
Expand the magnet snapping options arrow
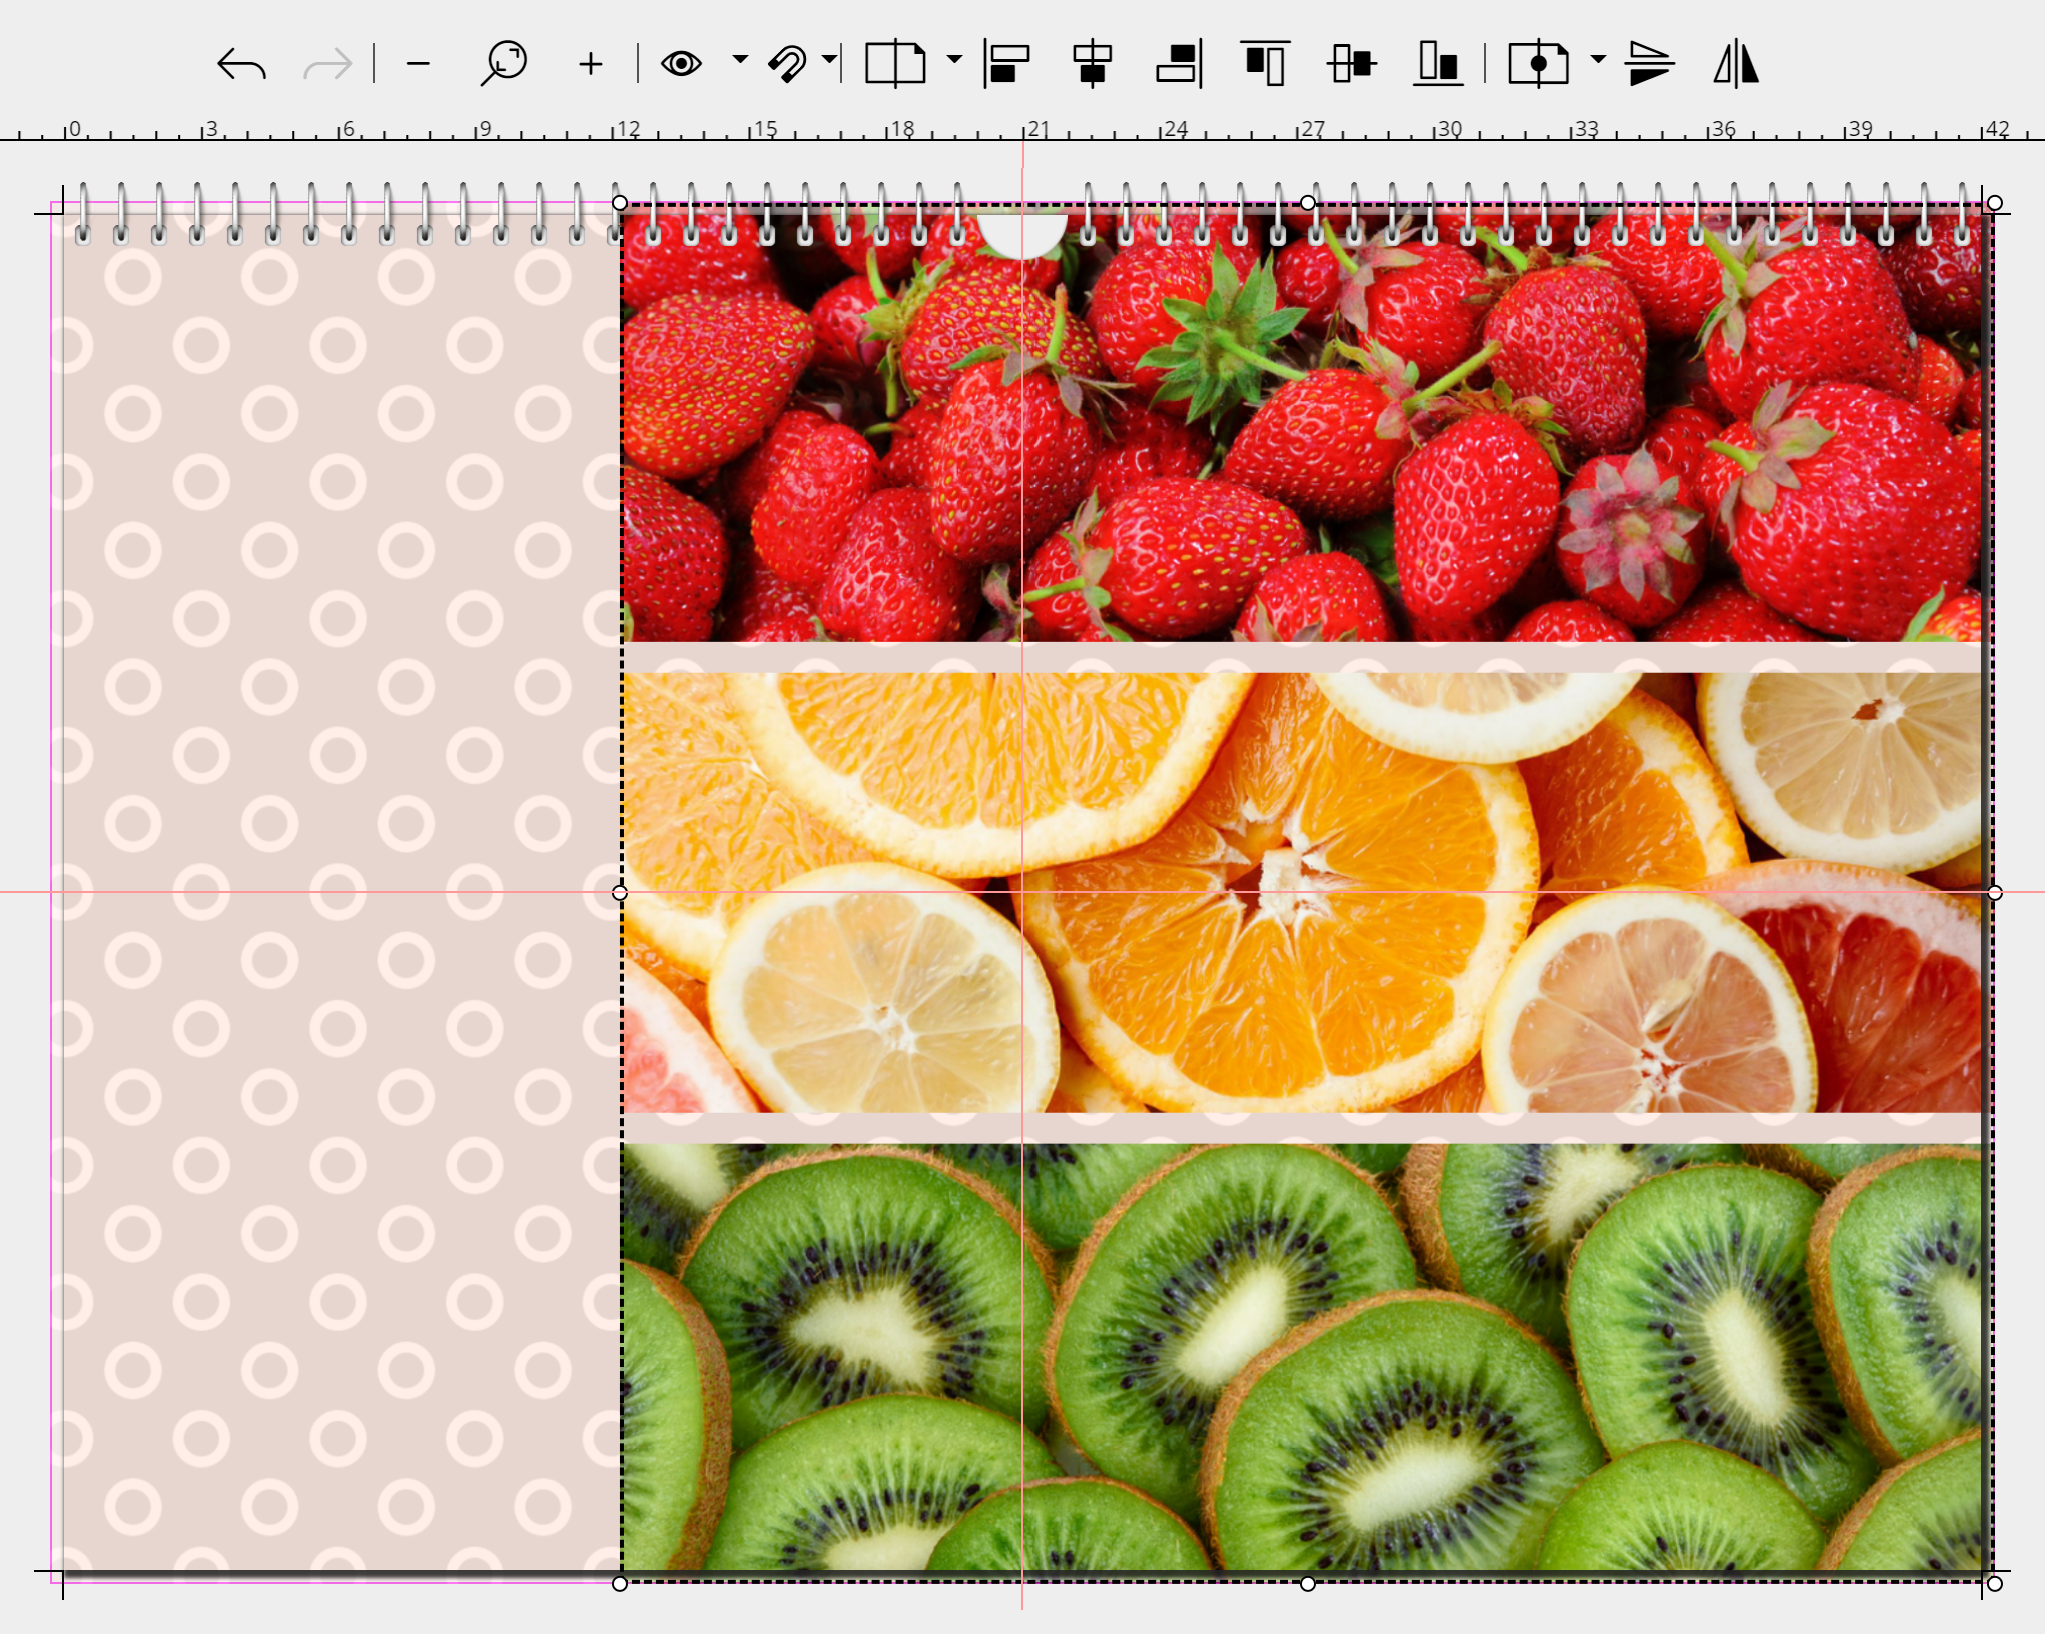[829, 60]
